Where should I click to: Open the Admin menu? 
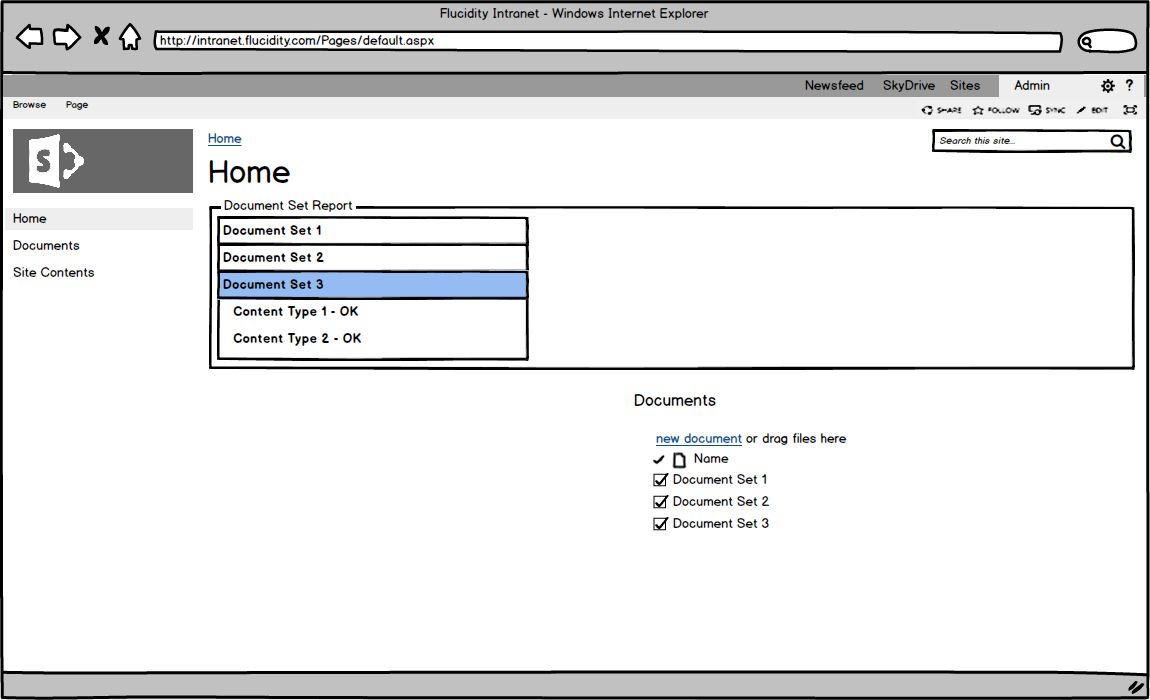pyautogui.click(x=1032, y=85)
